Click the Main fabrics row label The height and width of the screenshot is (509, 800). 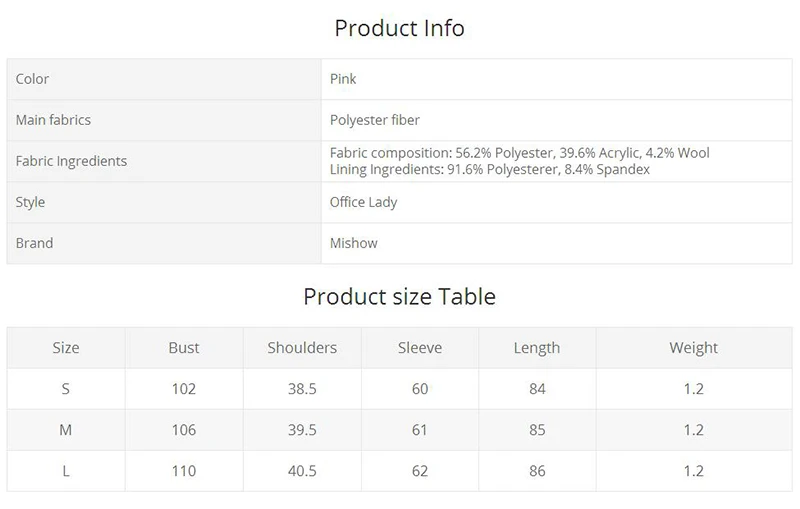pos(53,120)
